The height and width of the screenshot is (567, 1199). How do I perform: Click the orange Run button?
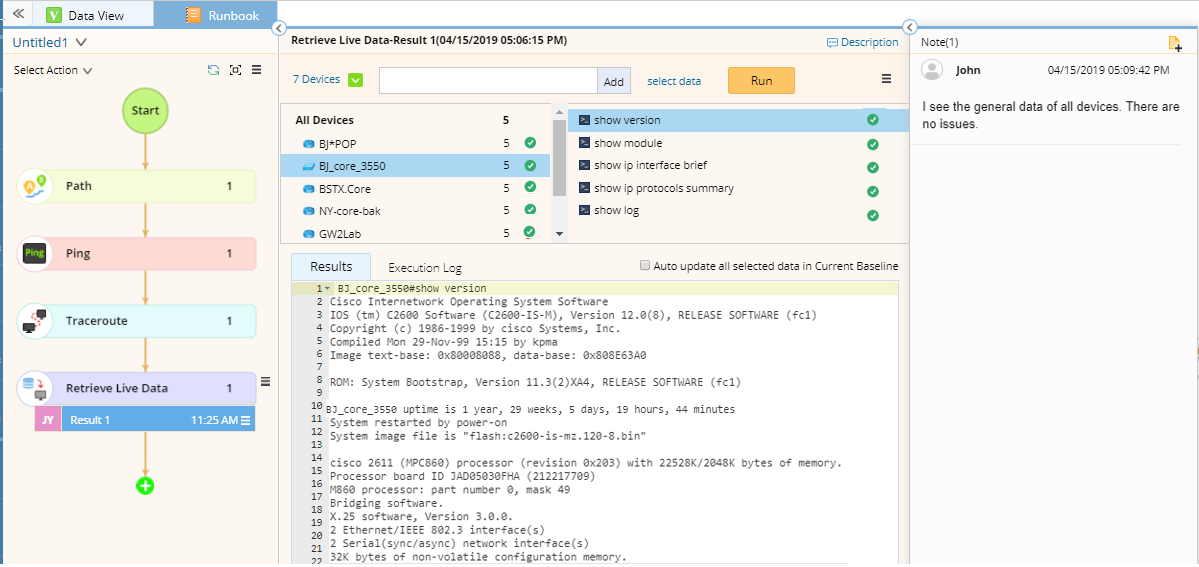click(x=761, y=81)
